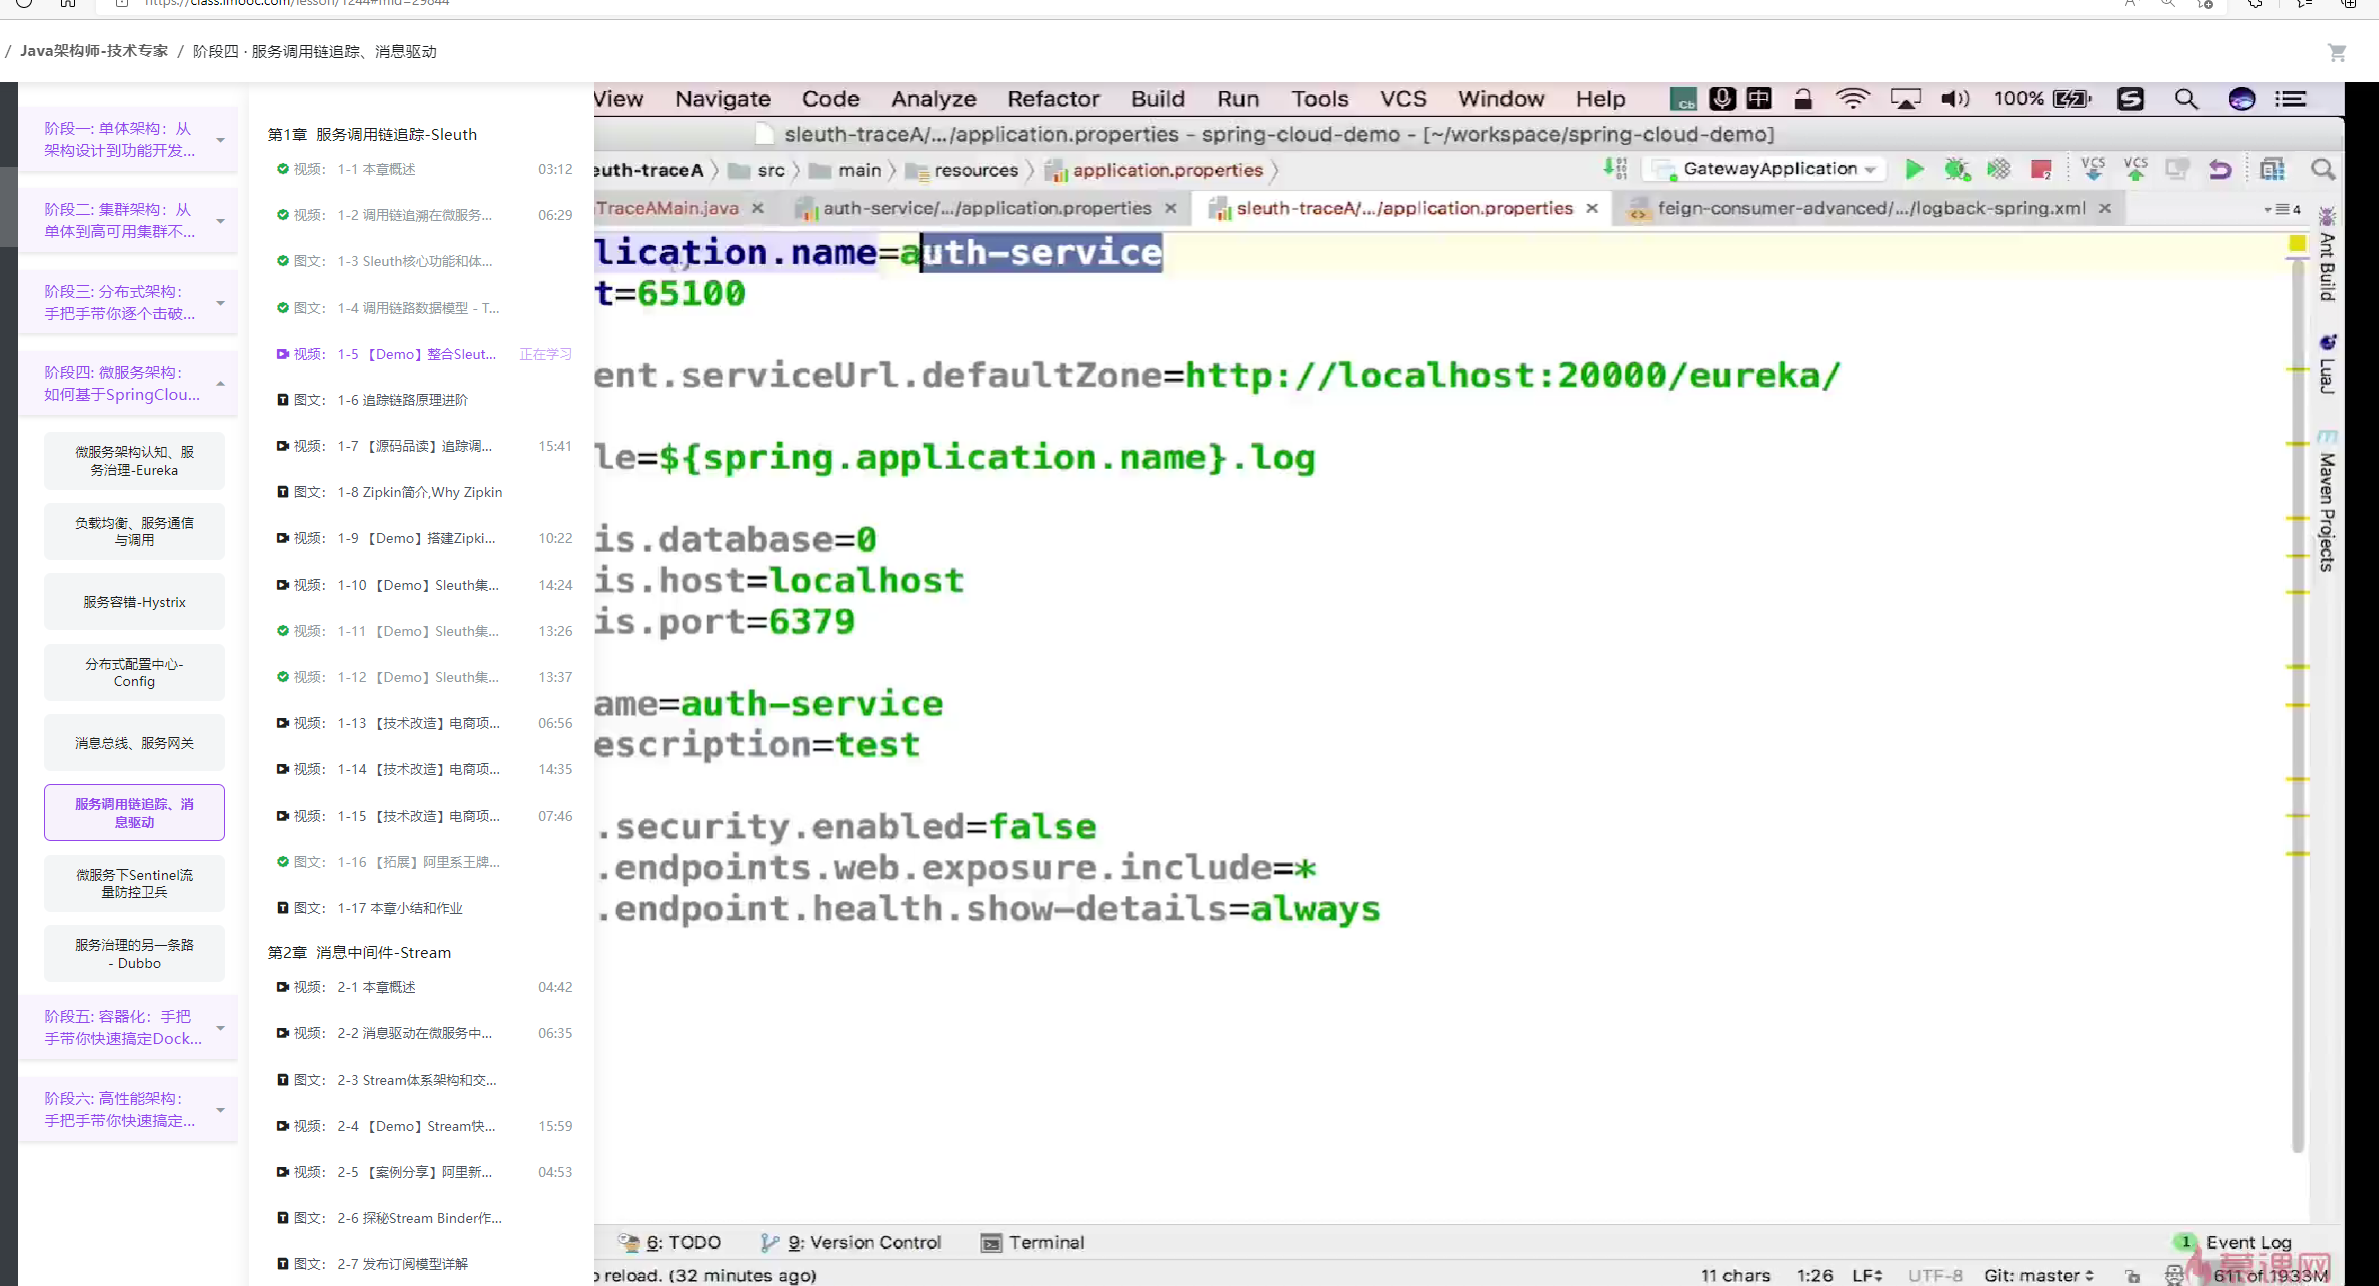
Task: Run with Coverage icon
Action: click(1998, 169)
